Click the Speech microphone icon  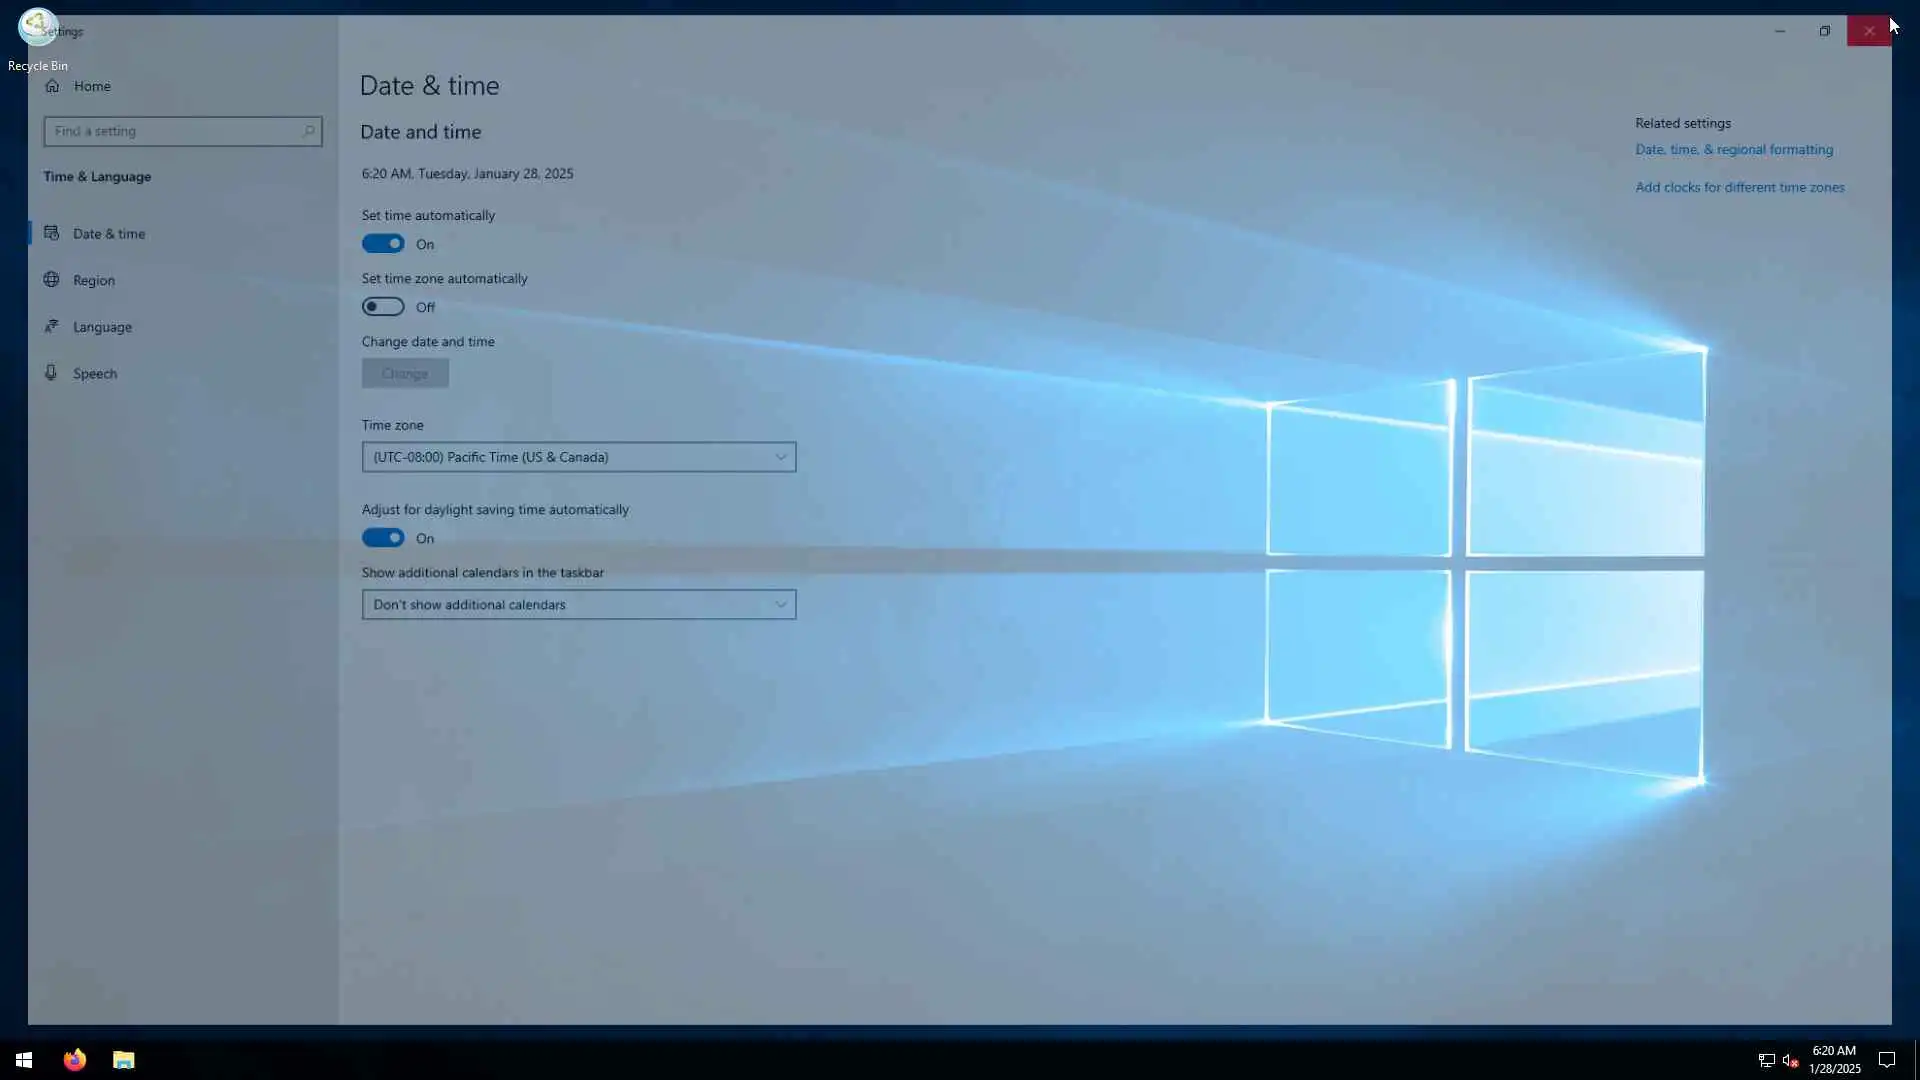pos(51,373)
